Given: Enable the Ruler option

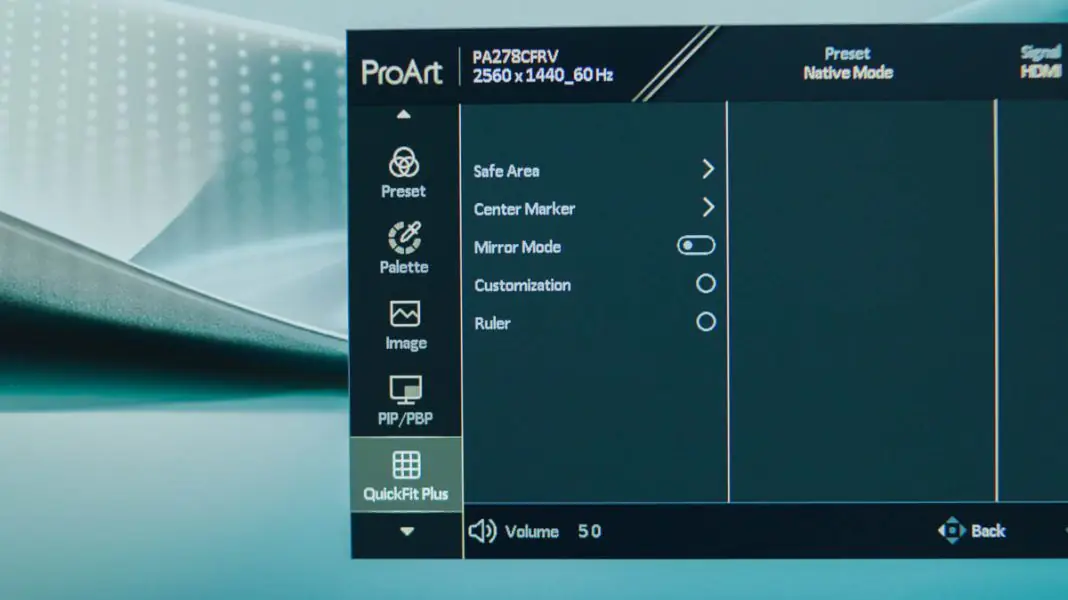Looking at the screenshot, I should (x=705, y=321).
